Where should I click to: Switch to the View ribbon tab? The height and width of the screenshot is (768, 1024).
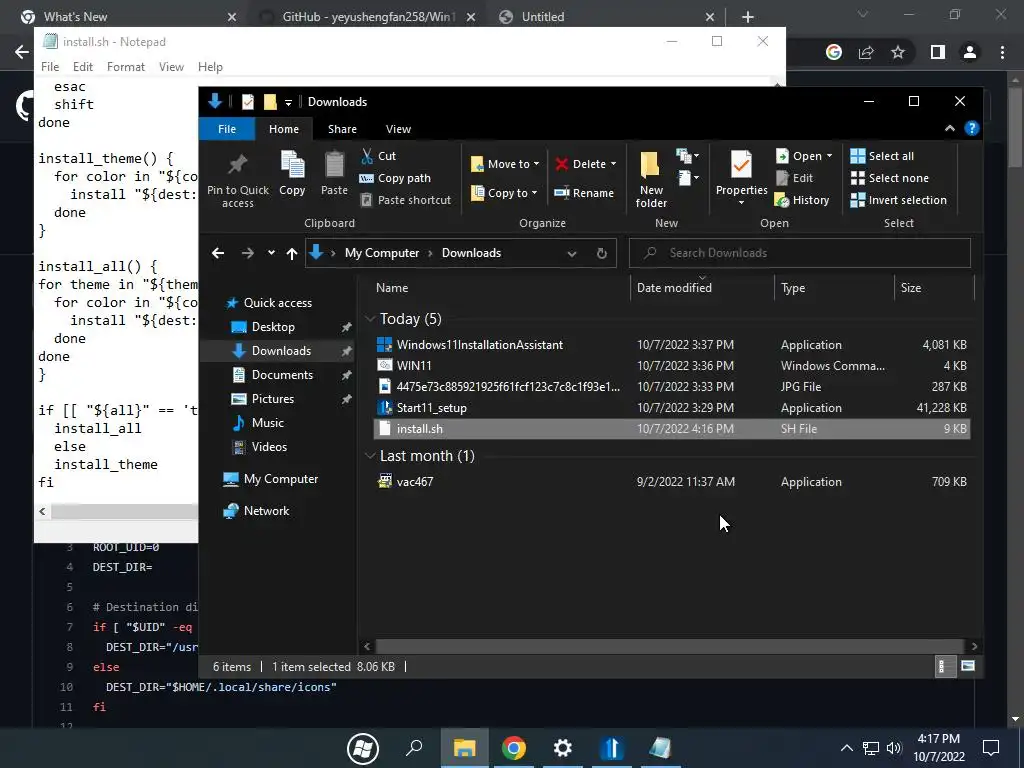click(398, 129)
